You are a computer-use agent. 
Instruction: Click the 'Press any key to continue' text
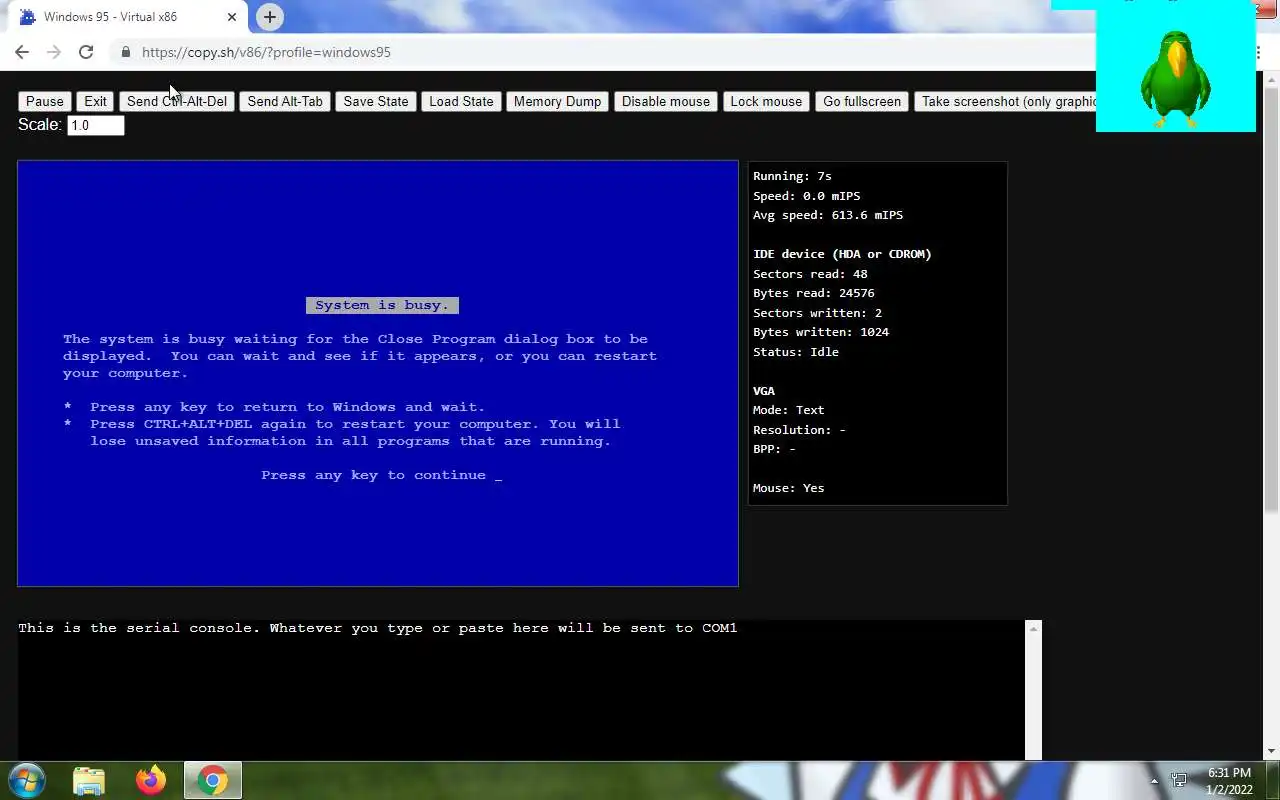point(374,475)
